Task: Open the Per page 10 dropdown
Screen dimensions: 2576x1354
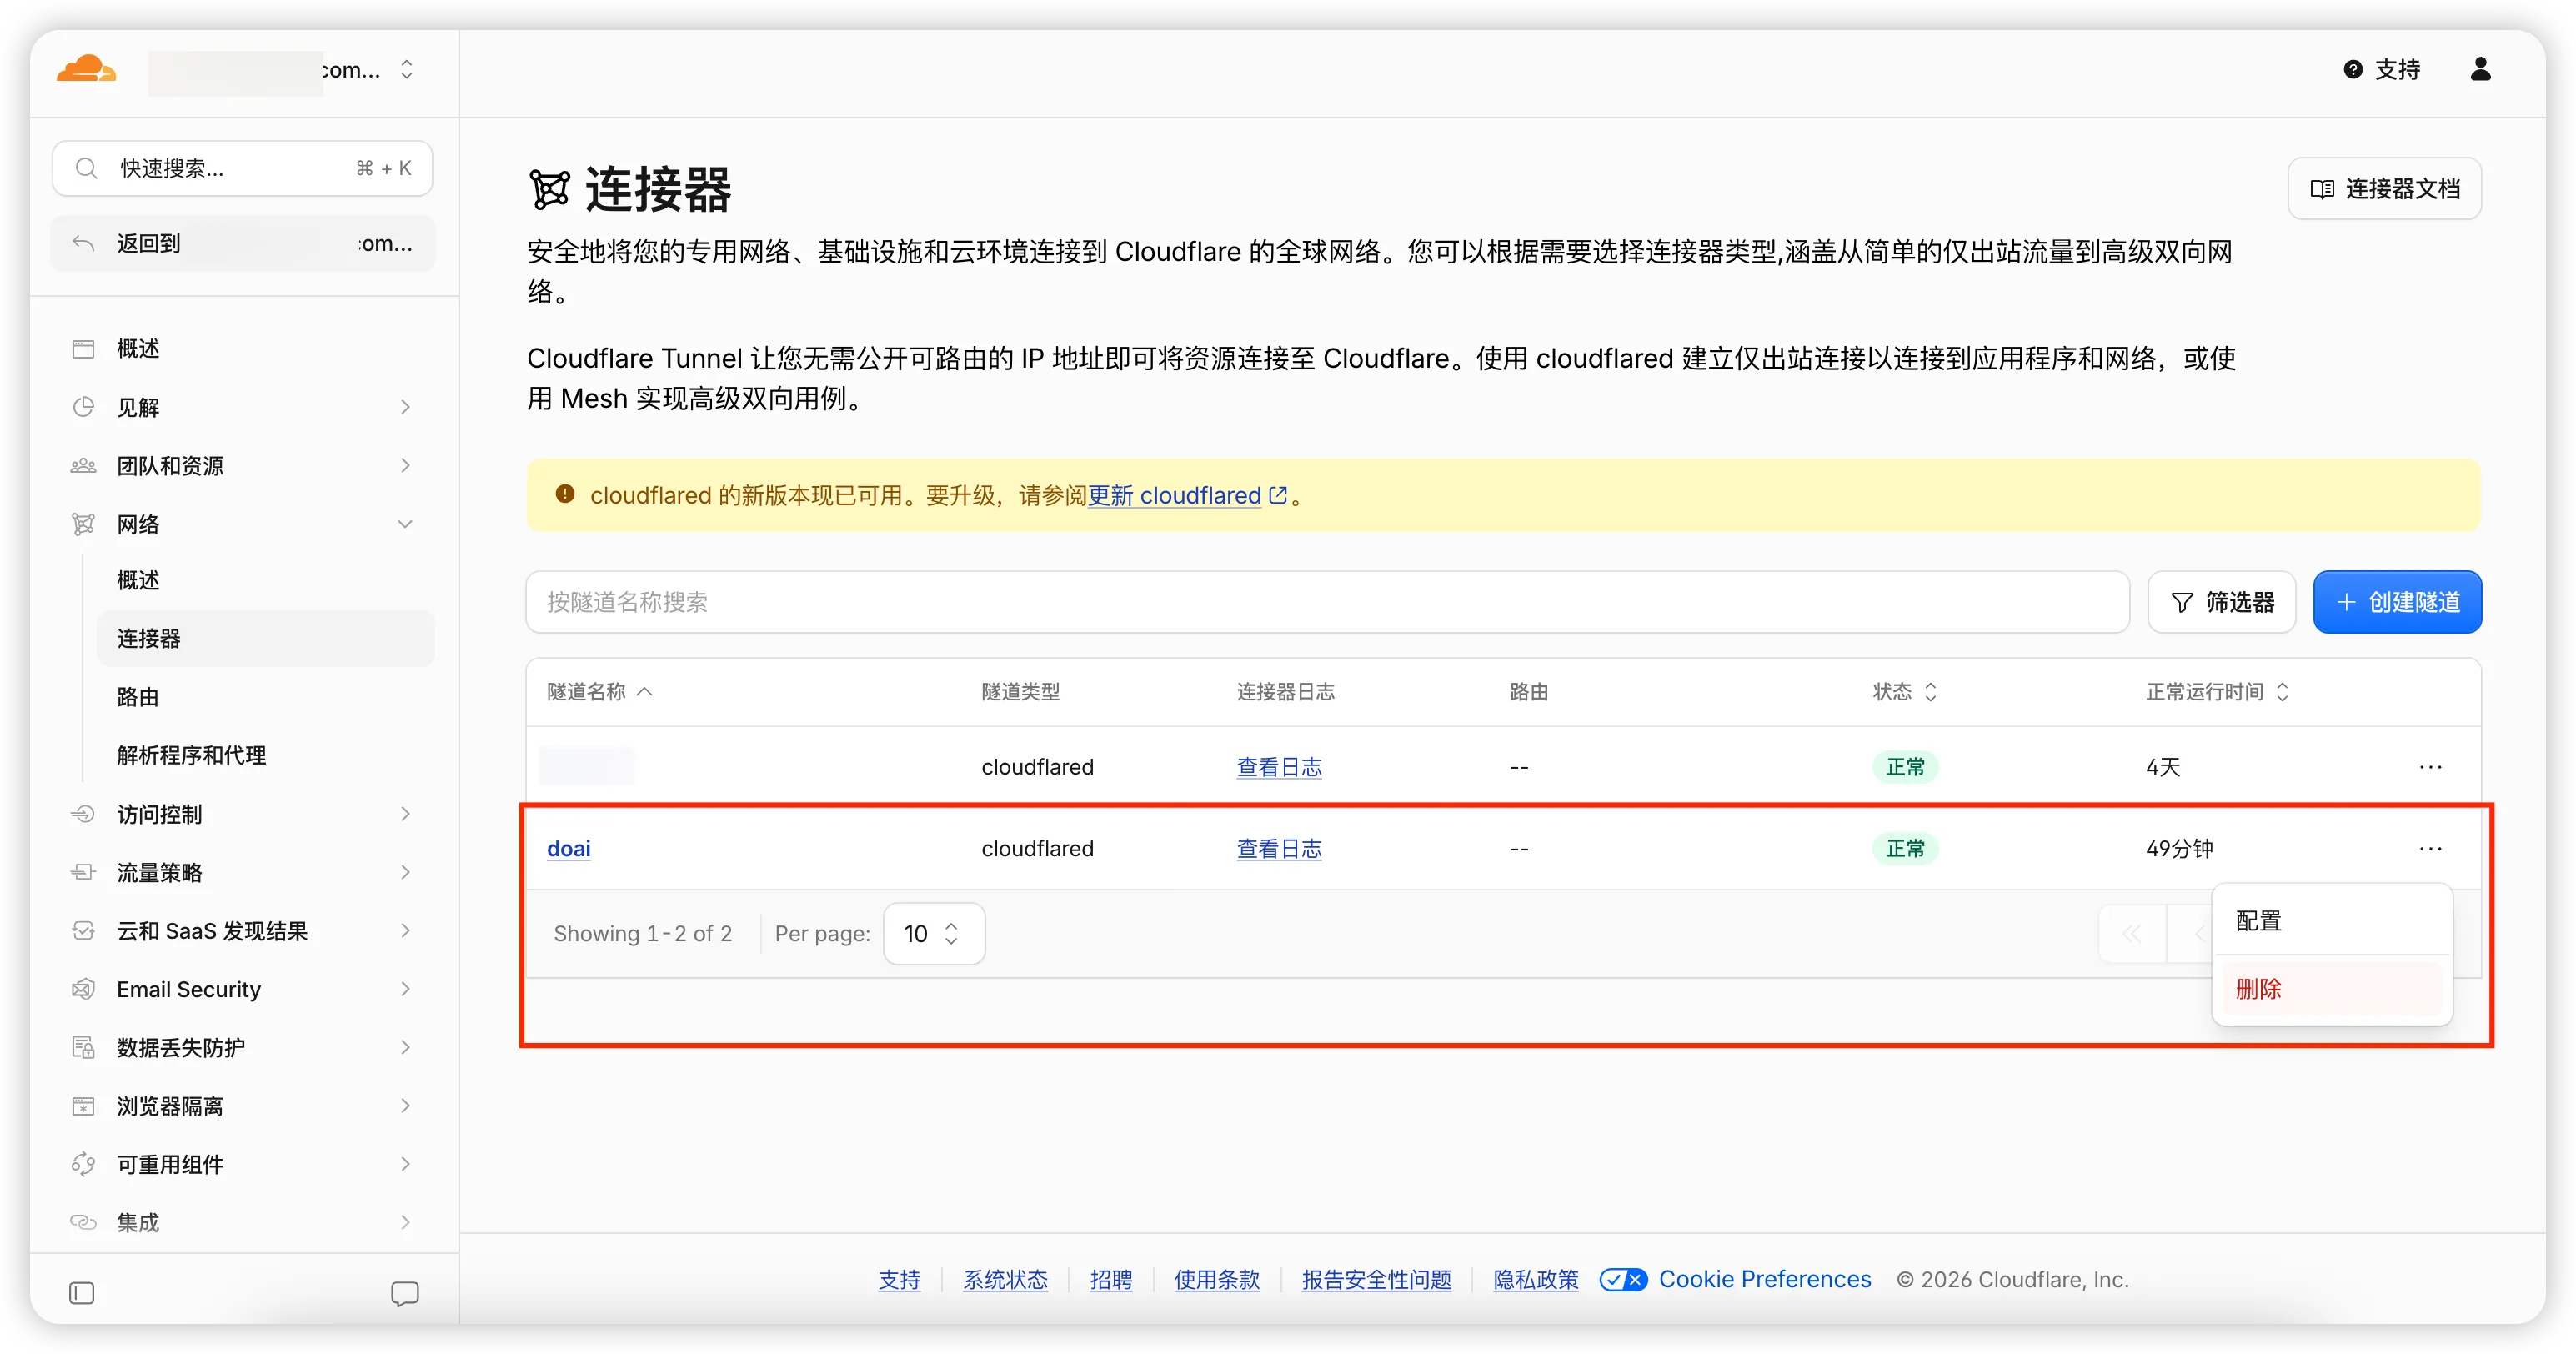Action: pos(933,934)
